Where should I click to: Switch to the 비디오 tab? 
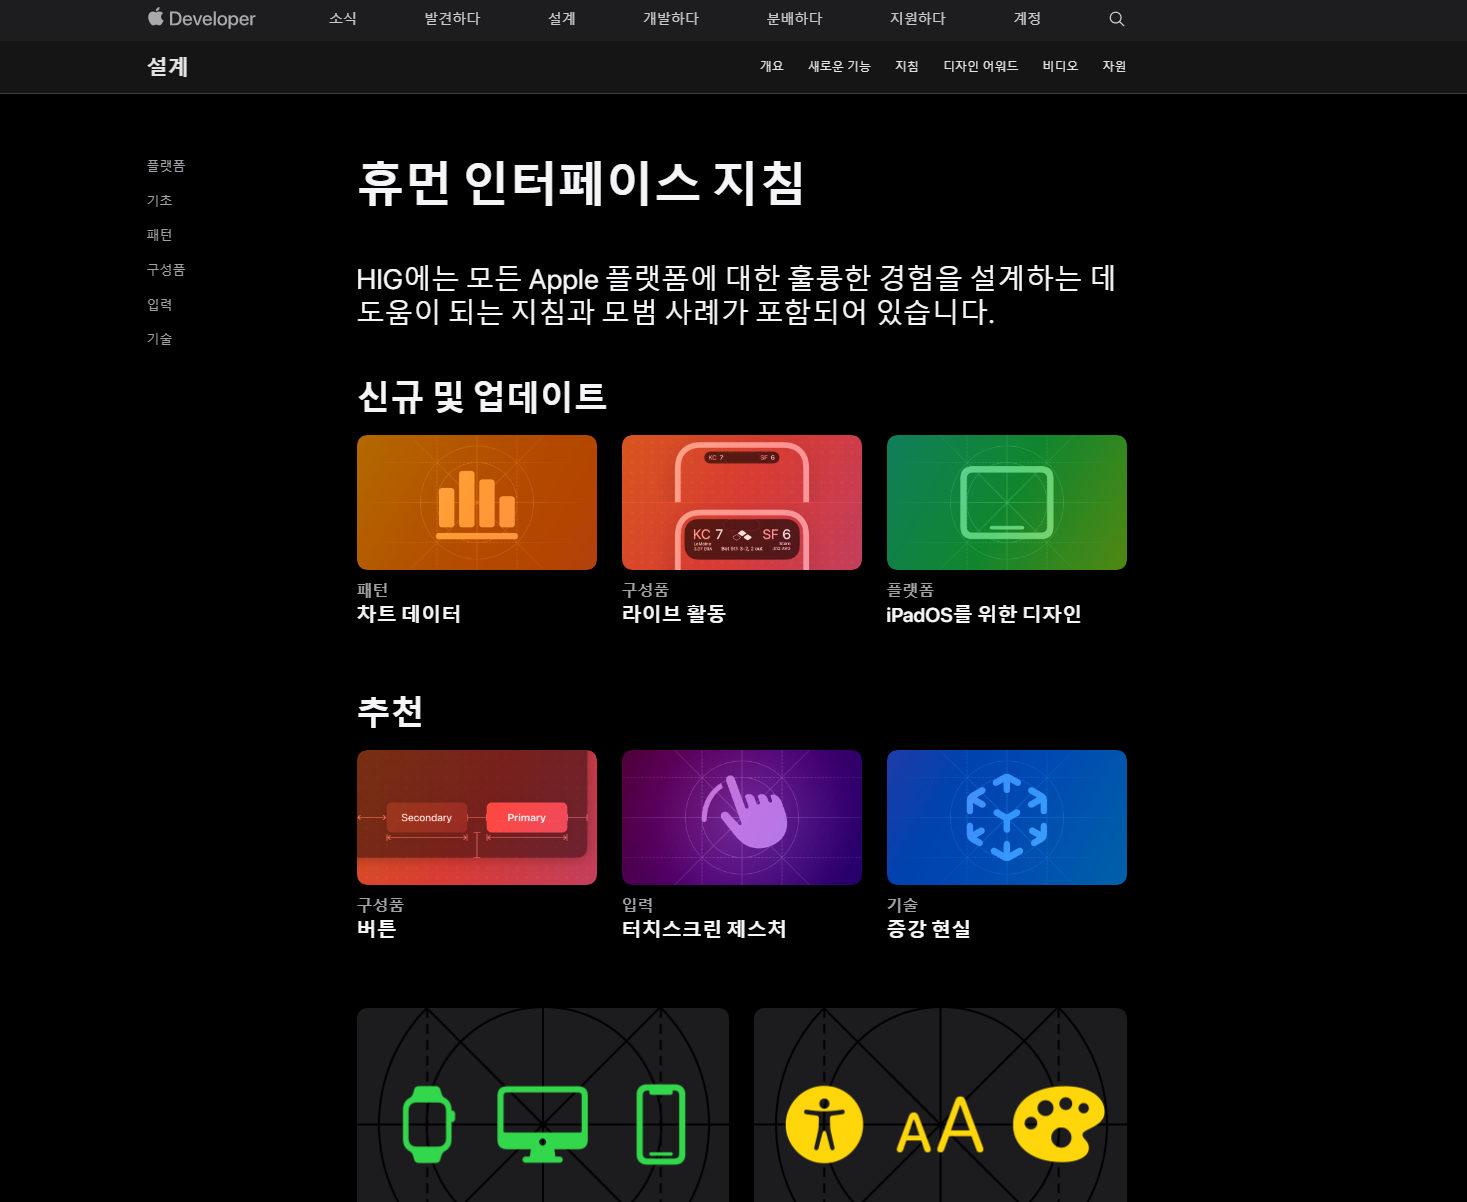pyautogui.click(x=1060, y=66)
